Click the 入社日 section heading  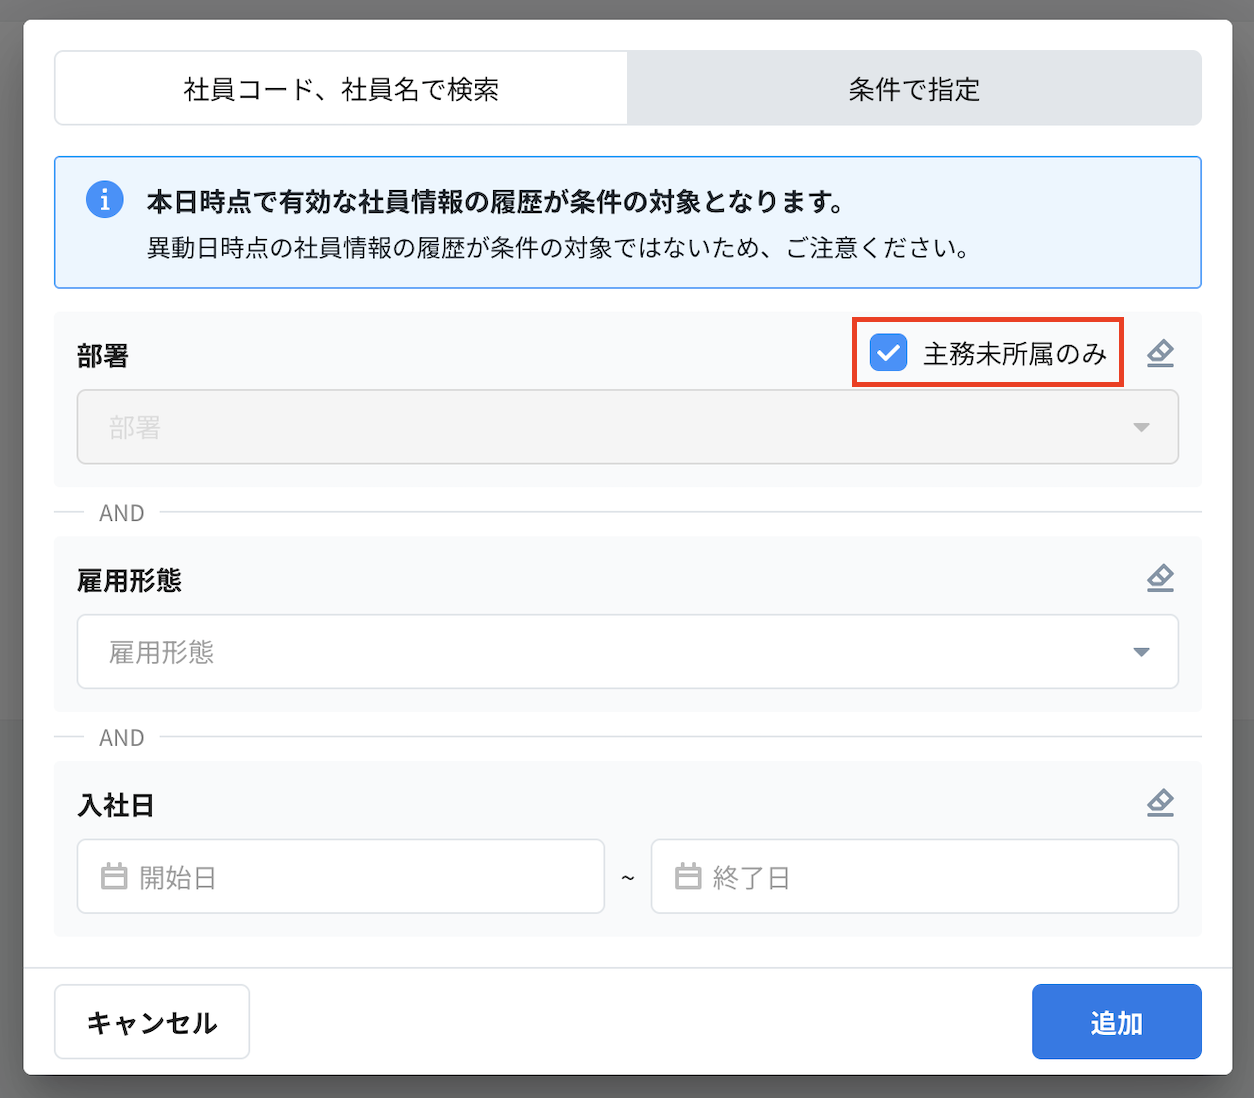point(116,805)
